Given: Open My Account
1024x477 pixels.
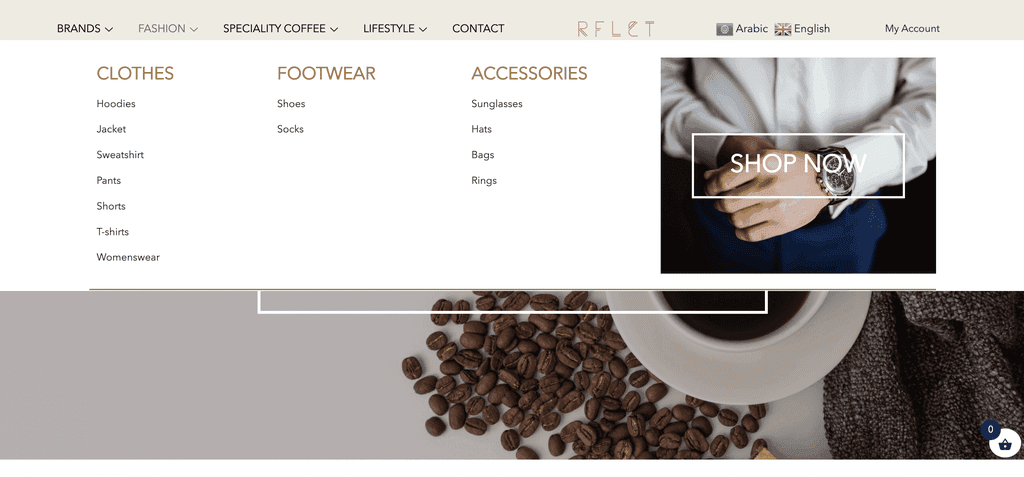Looking at the screenshot, I should pyautogui.click(x=912, y=29).
